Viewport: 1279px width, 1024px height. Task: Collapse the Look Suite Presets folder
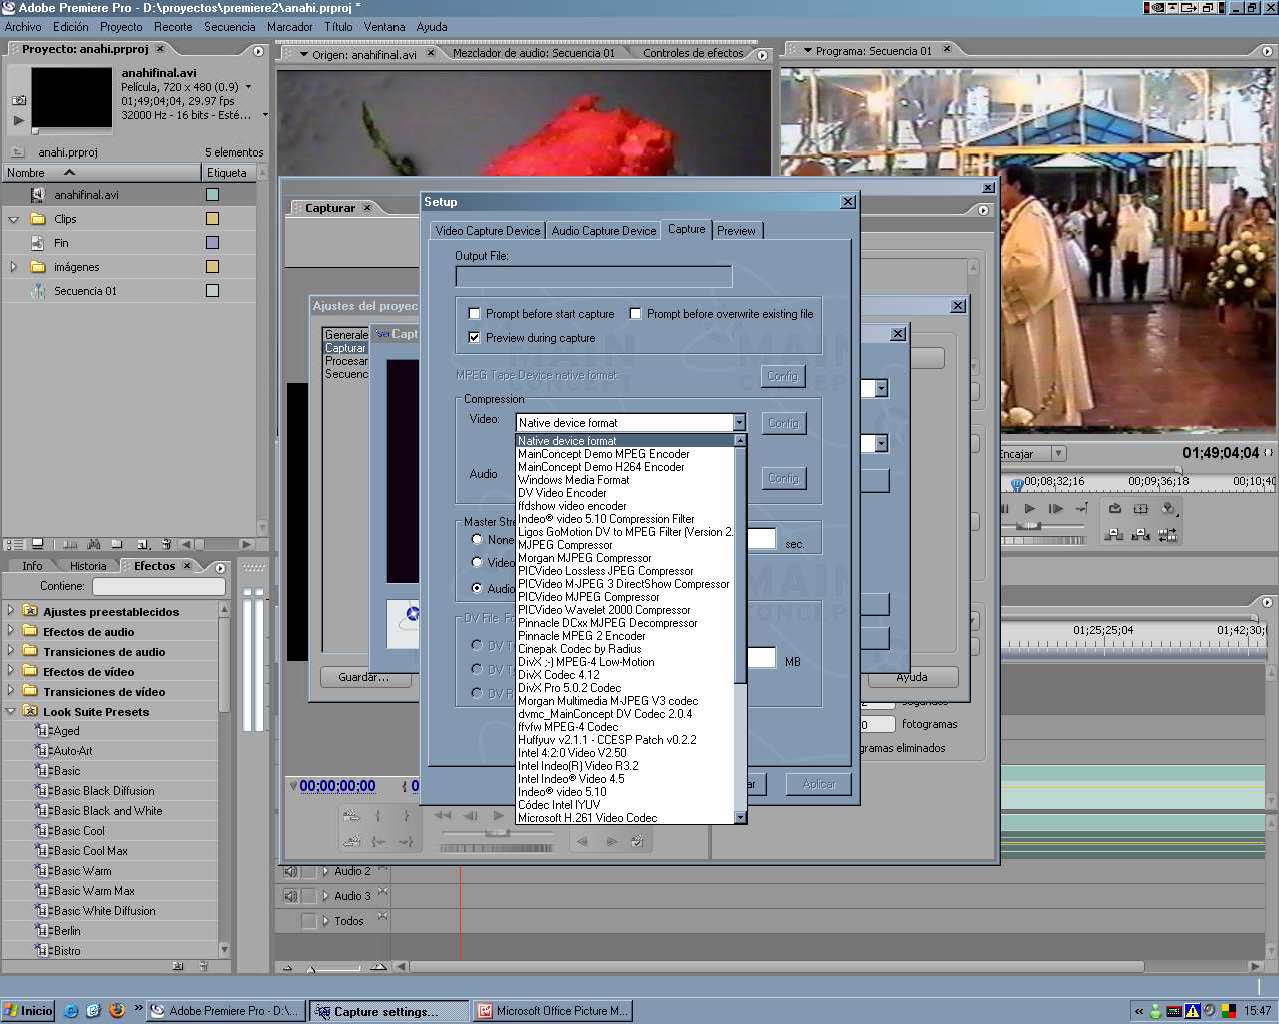[11, 711]
